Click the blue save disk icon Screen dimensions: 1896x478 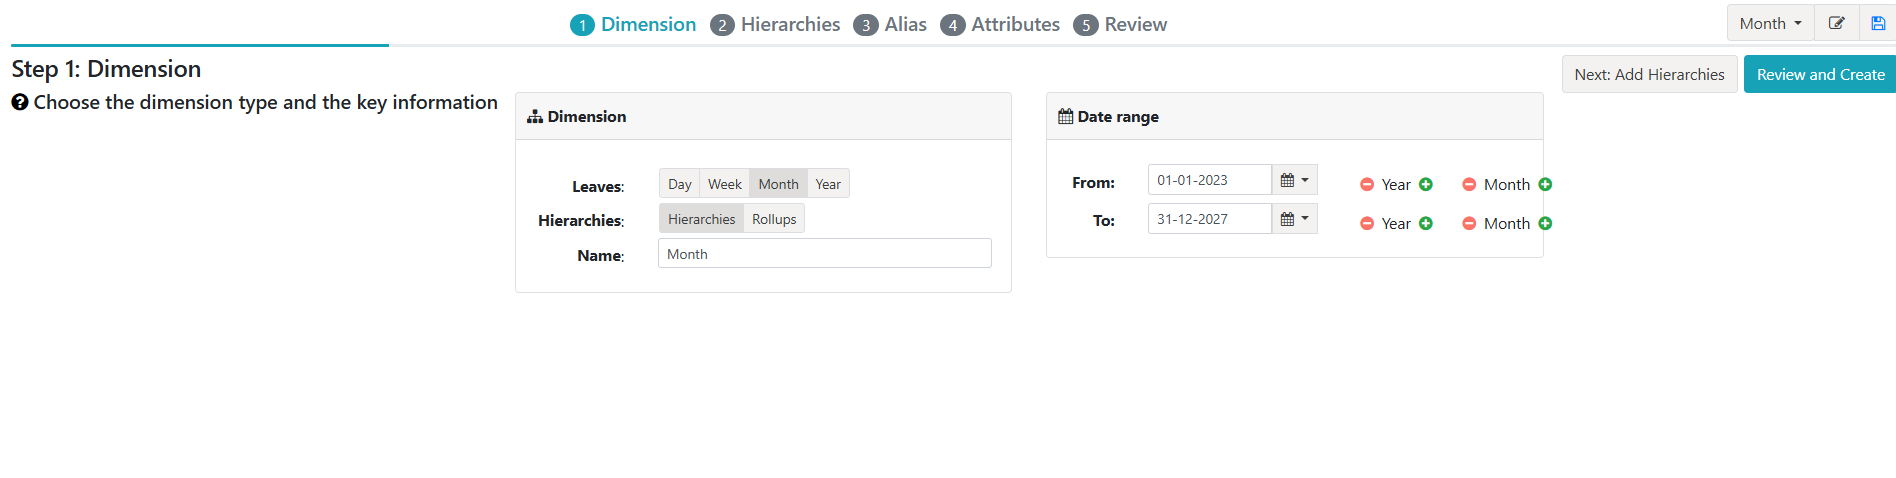(1878, 23)
